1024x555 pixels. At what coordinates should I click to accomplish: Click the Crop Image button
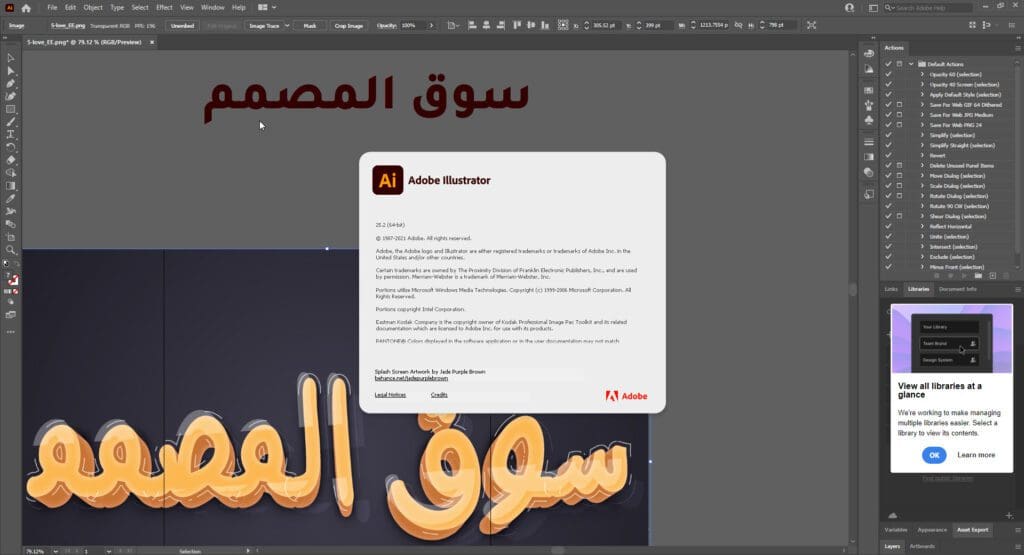[348, 25]
